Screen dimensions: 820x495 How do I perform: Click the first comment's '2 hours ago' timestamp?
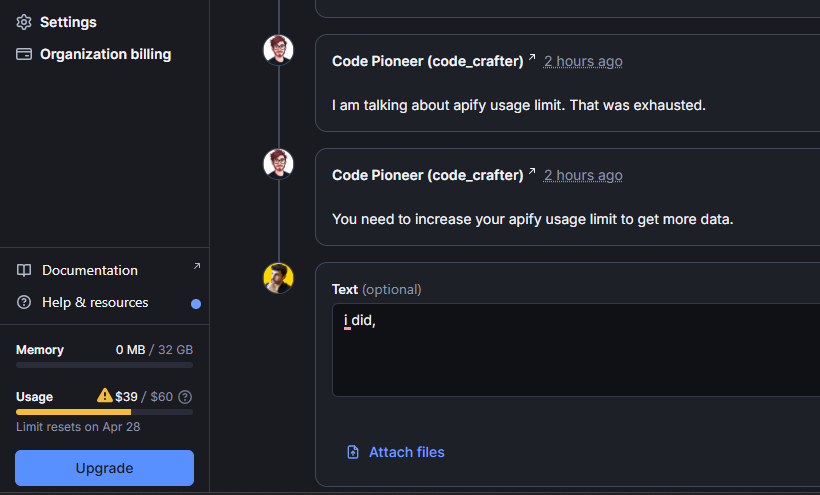pyautogui.click(x=583, y=62)
